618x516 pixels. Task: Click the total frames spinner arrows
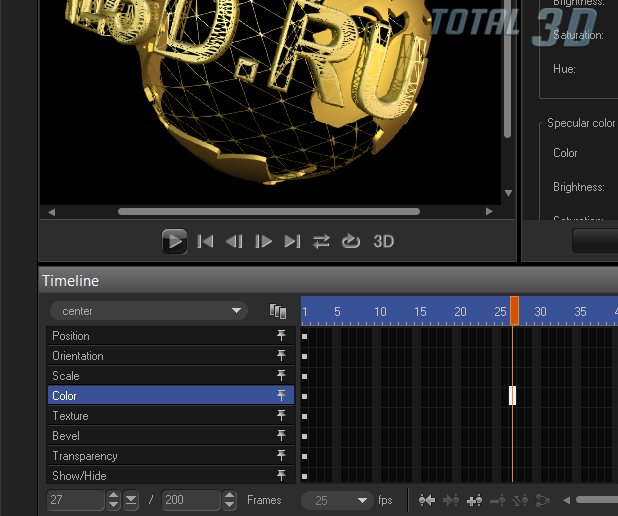pos(229,500)
